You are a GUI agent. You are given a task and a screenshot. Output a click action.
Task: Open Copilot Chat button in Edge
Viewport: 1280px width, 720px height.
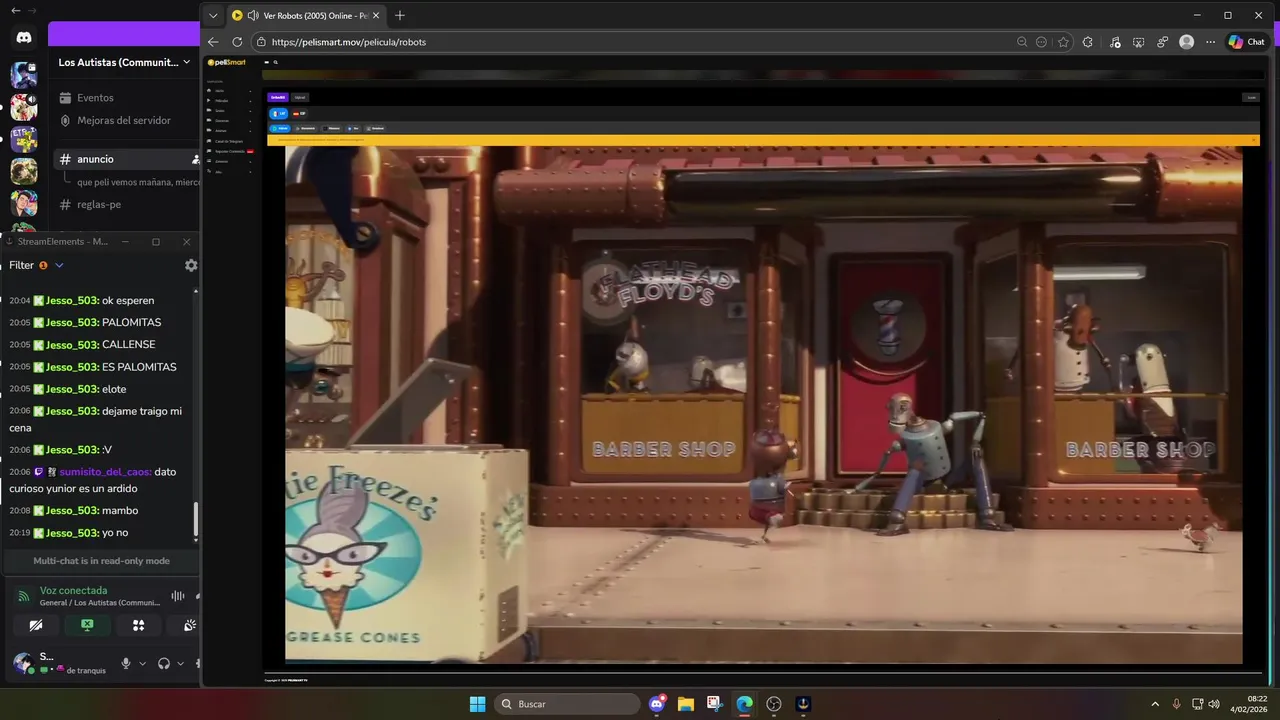pyautogui.click(x=1248, y=42)
